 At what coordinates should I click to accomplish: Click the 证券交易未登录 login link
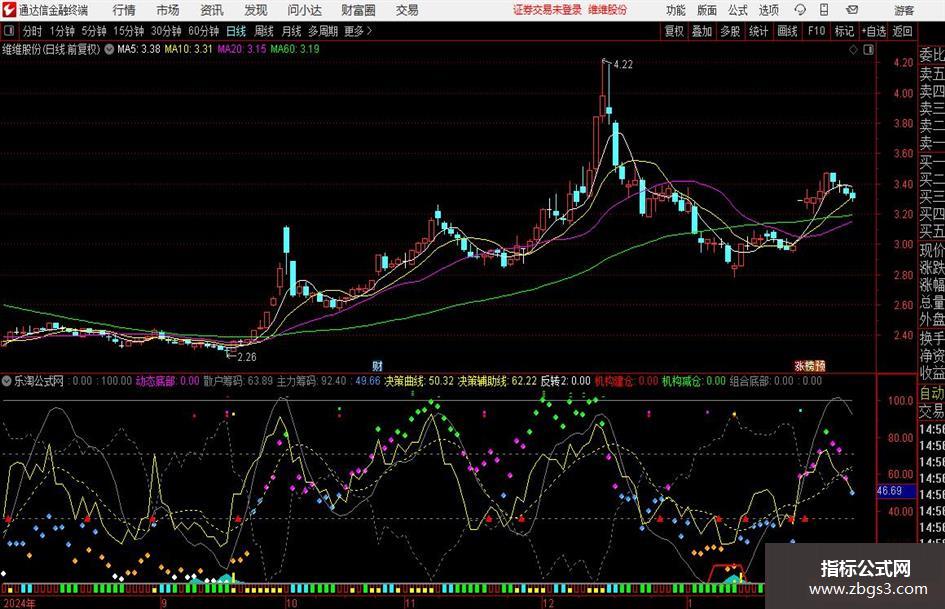547,10
